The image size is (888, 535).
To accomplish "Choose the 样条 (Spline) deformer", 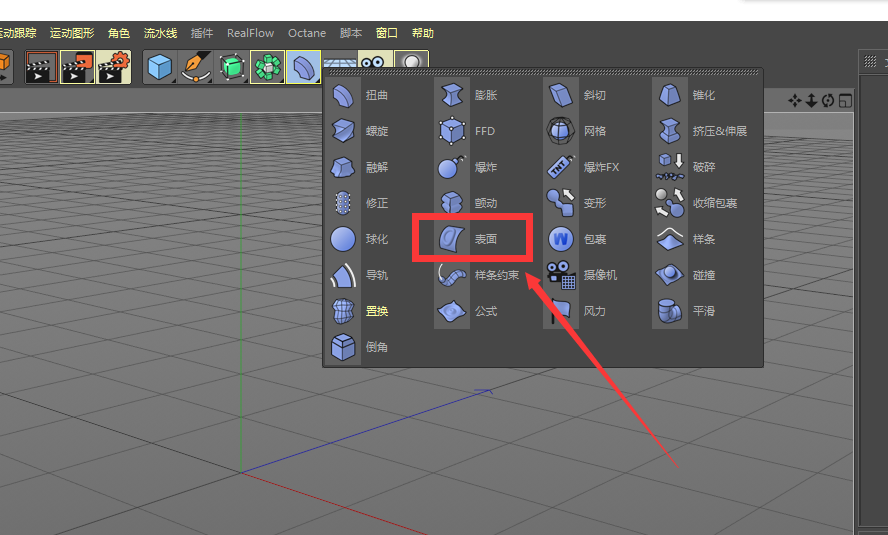I will (x=686, y=239).
